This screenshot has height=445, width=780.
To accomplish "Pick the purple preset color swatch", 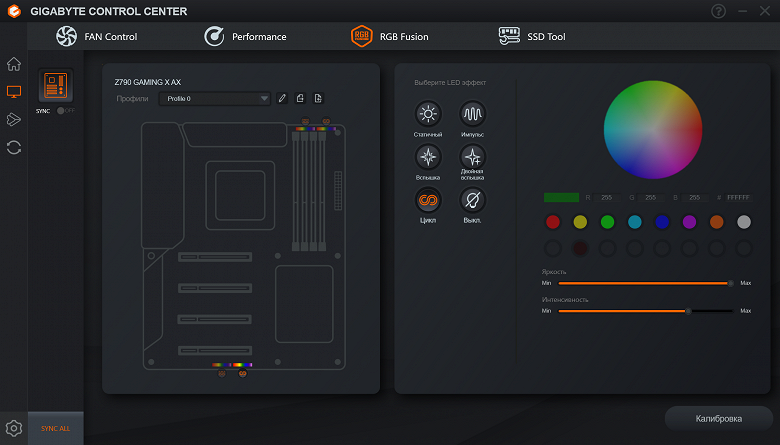I will pos(689,222).
